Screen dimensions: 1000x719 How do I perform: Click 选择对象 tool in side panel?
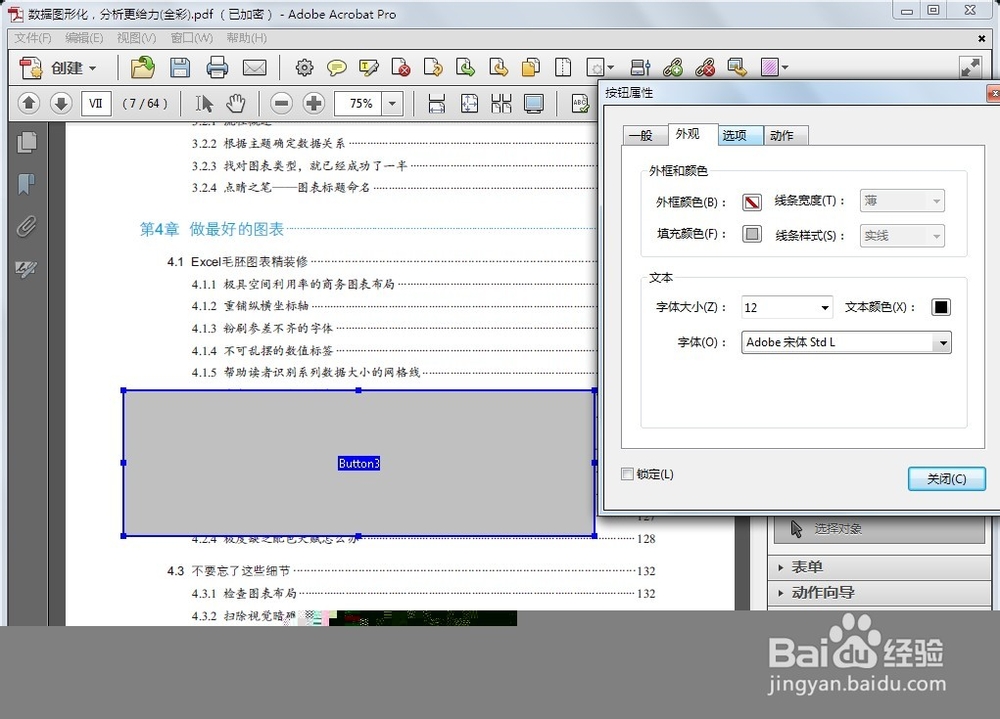[x=879, y=529]
